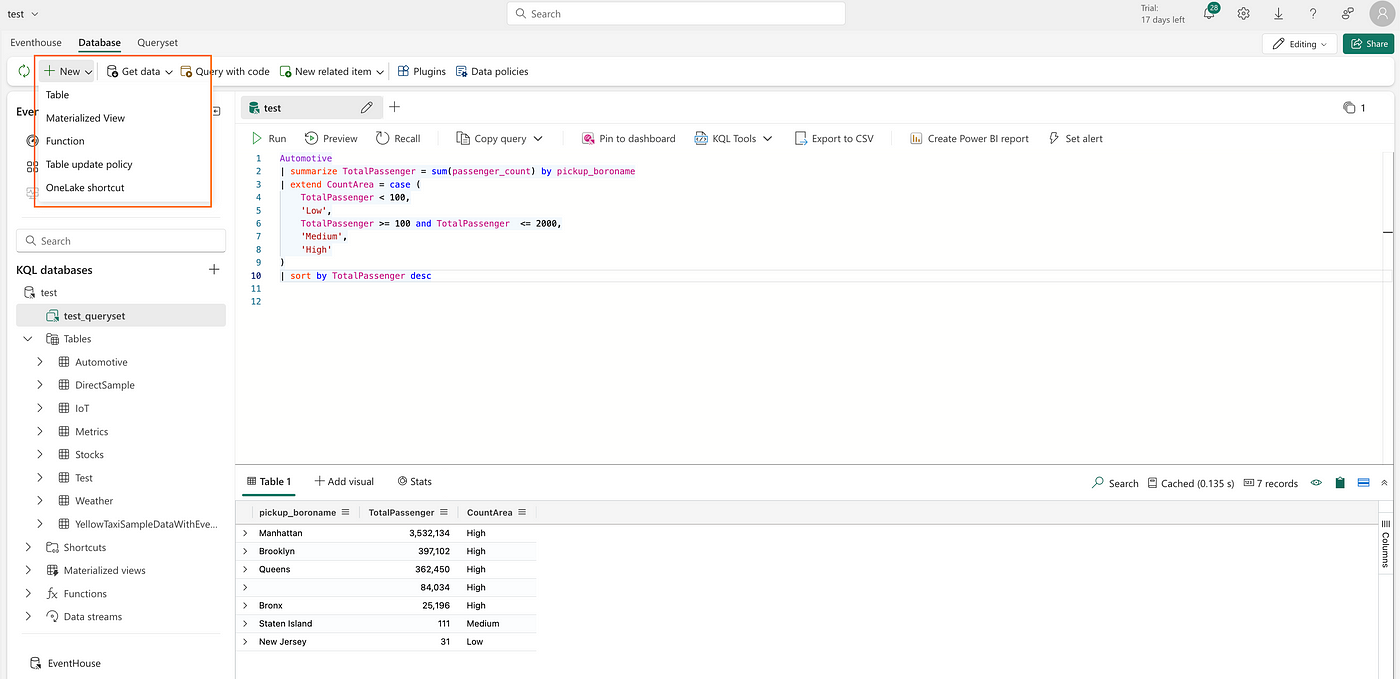Add a new KQL database with the plus
Image resolution: width=1400 pixels, height=679 pixels.
tap(213, 270)
